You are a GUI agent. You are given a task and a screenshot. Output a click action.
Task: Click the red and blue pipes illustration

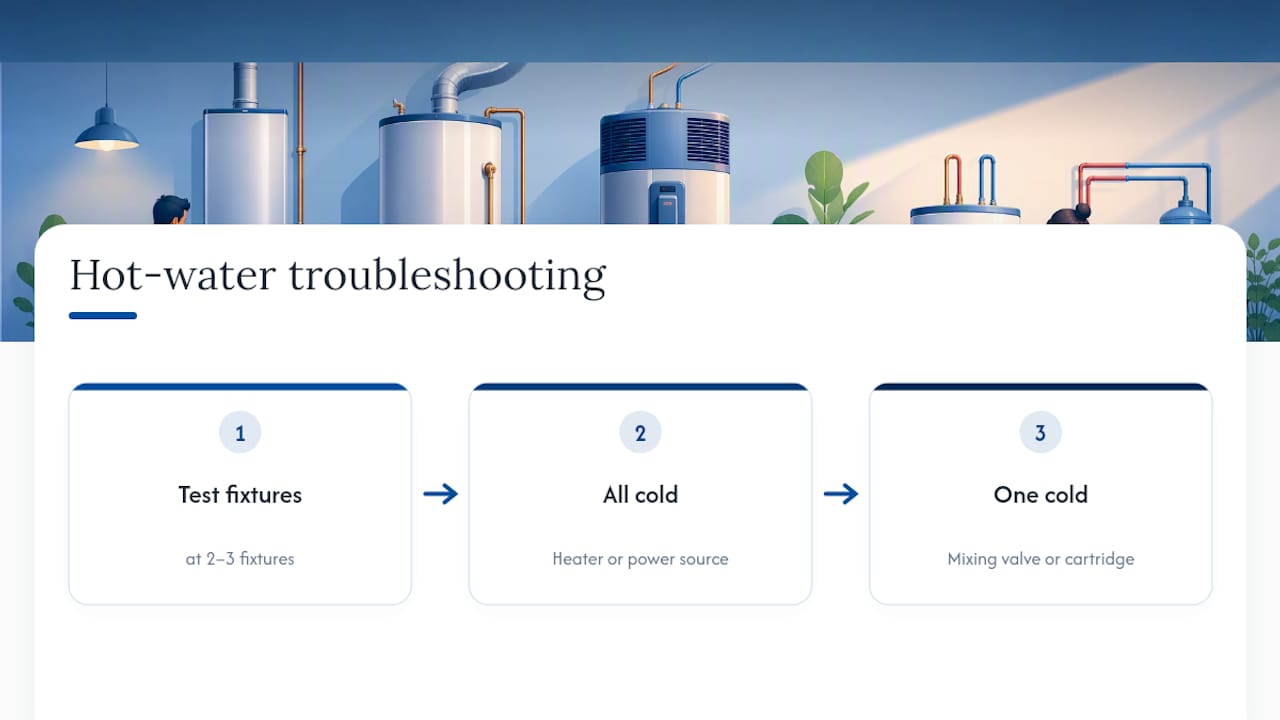(1144, 190)
